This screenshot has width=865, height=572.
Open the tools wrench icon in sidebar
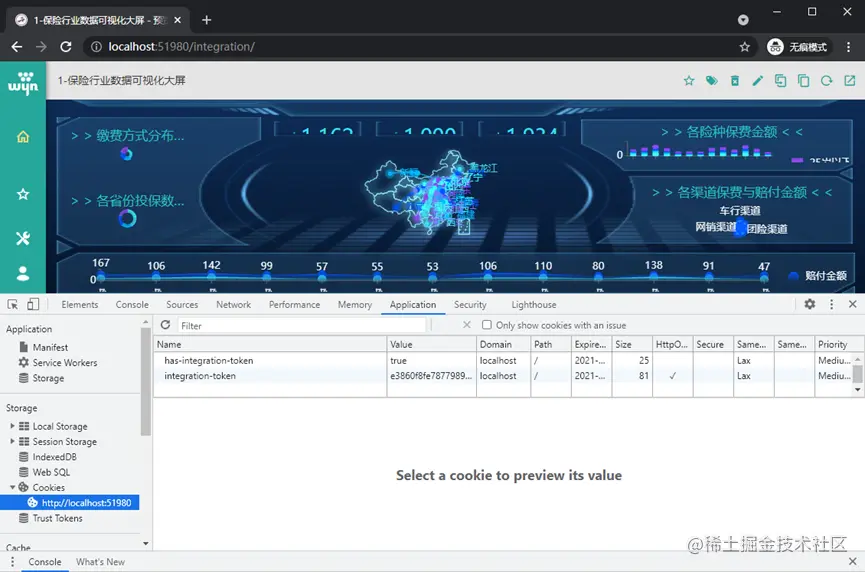pyautogui.click(x=23, y=238)
